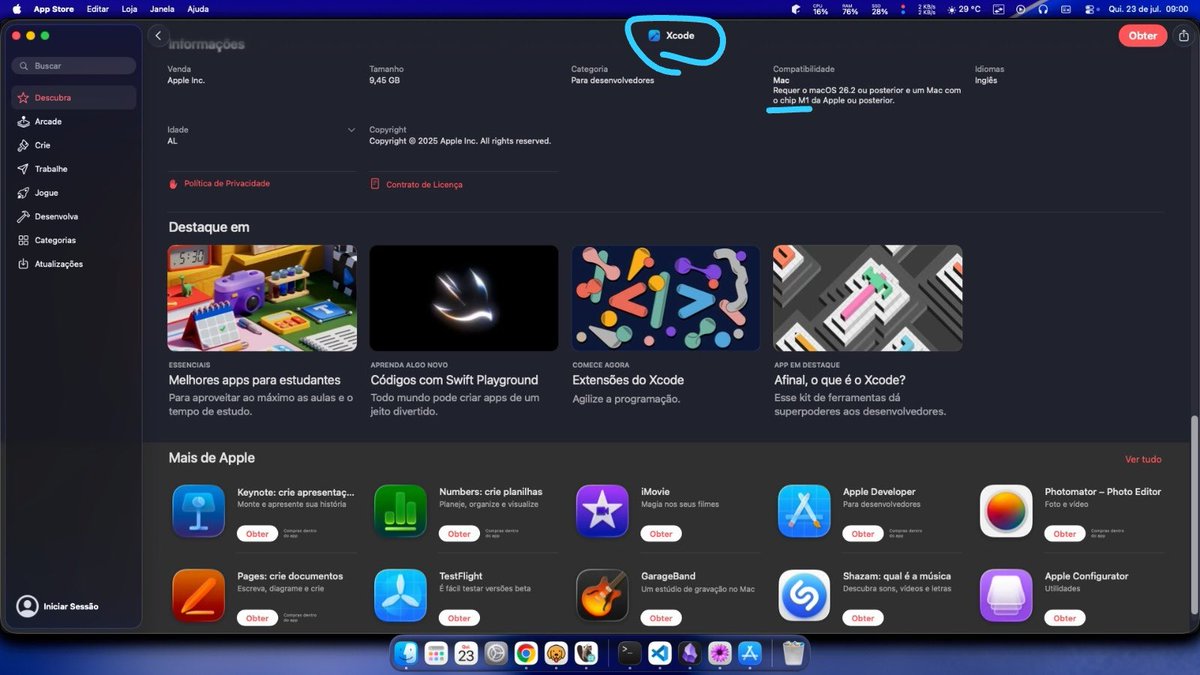Open the GarageBand app icon
Viewport: 1200px width, 675px height.
[x=602, y=596]
